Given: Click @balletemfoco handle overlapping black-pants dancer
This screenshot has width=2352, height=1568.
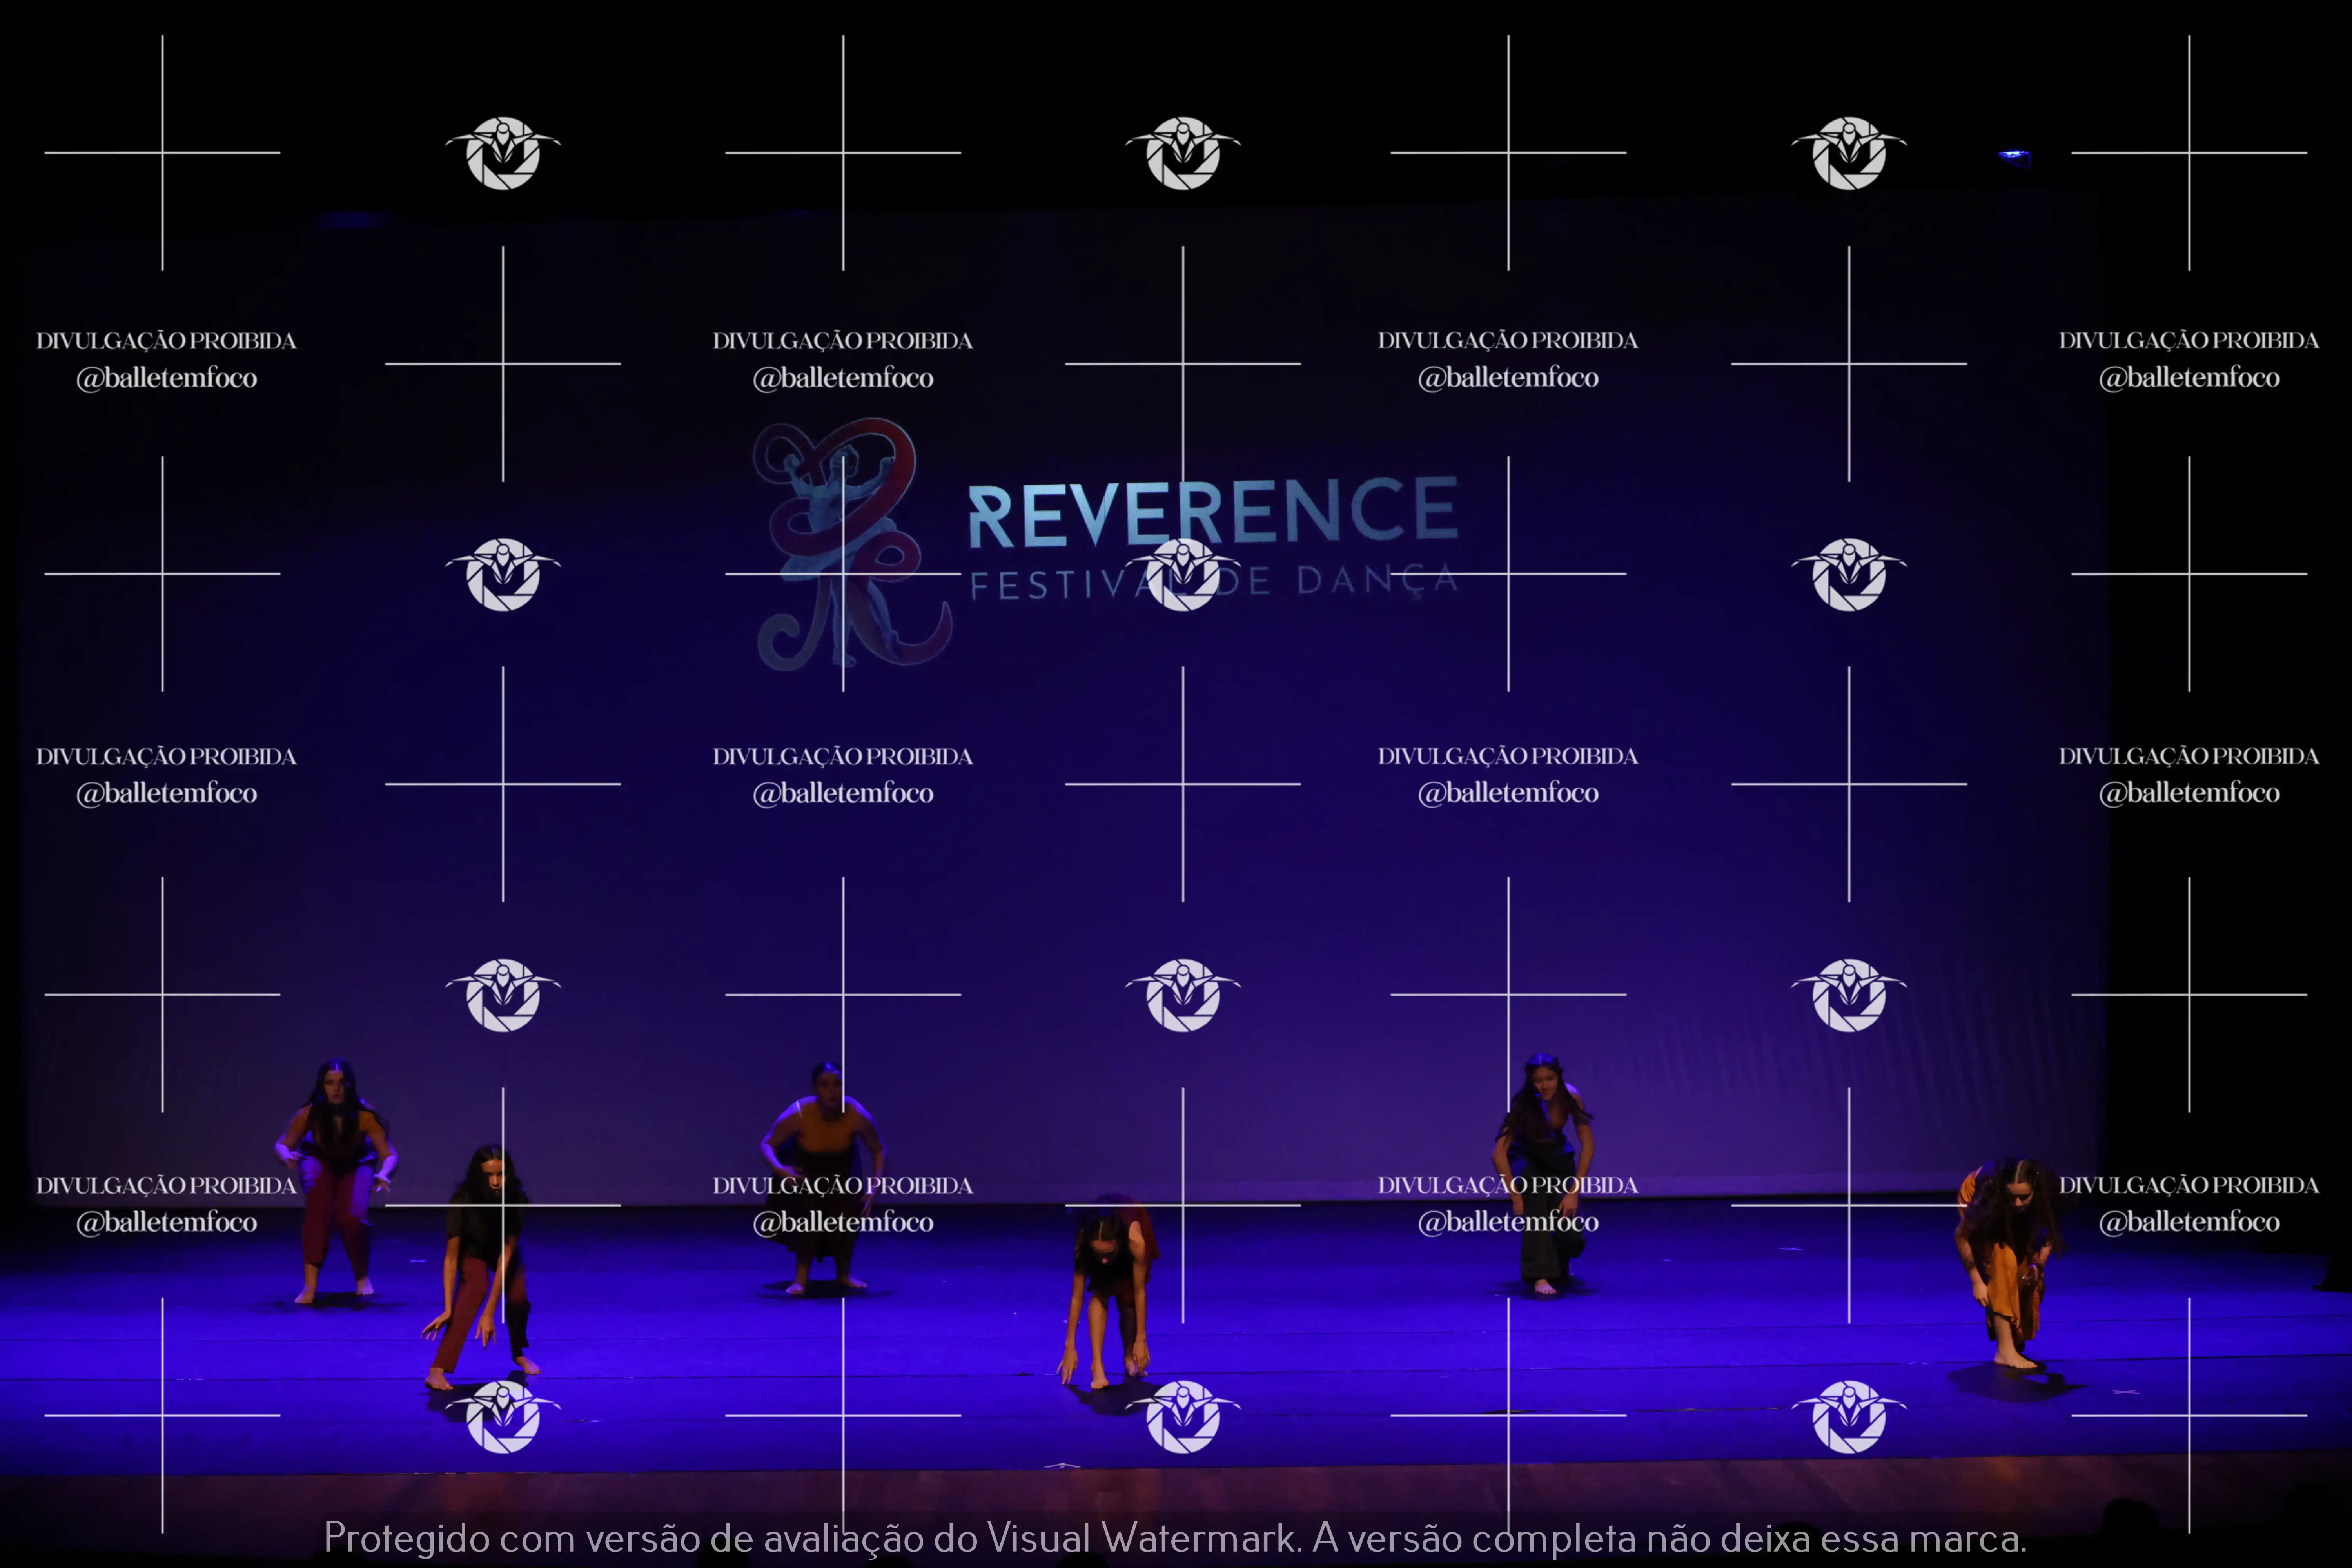Looking at the screenshot, I should point(1508,1222).
